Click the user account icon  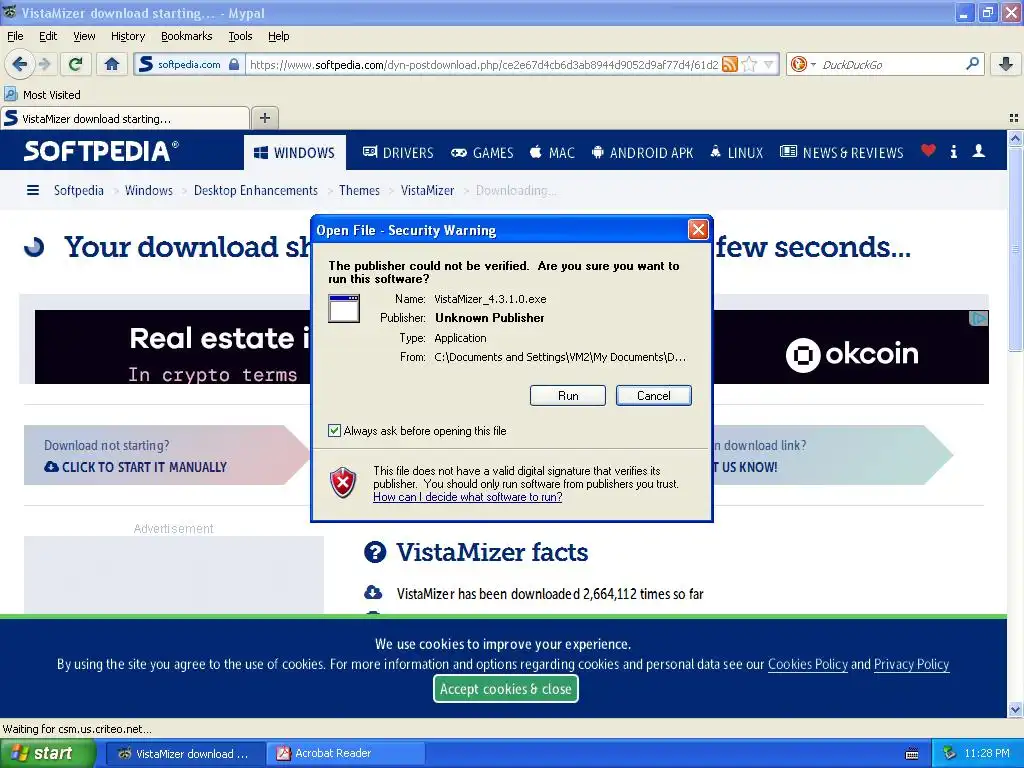[x=978, y=151]
